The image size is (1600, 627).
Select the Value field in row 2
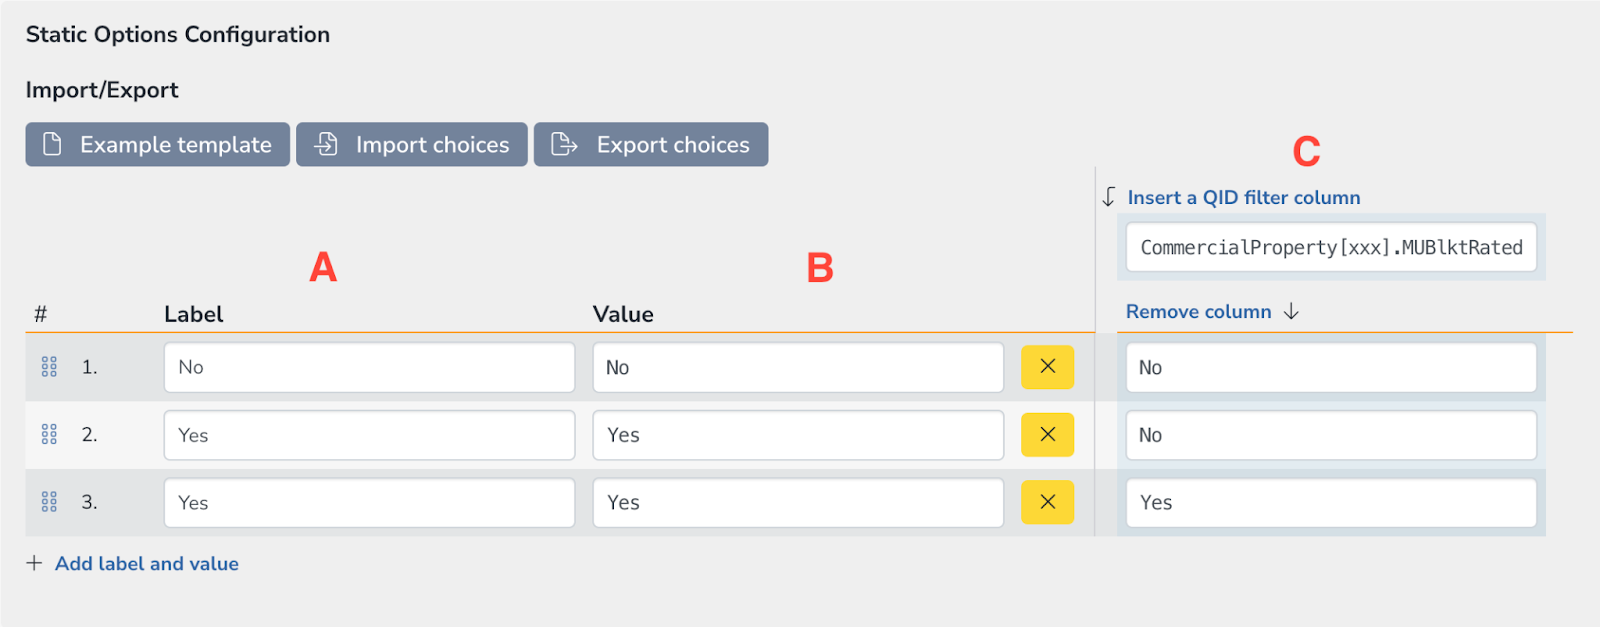click(x=798, y=434)
